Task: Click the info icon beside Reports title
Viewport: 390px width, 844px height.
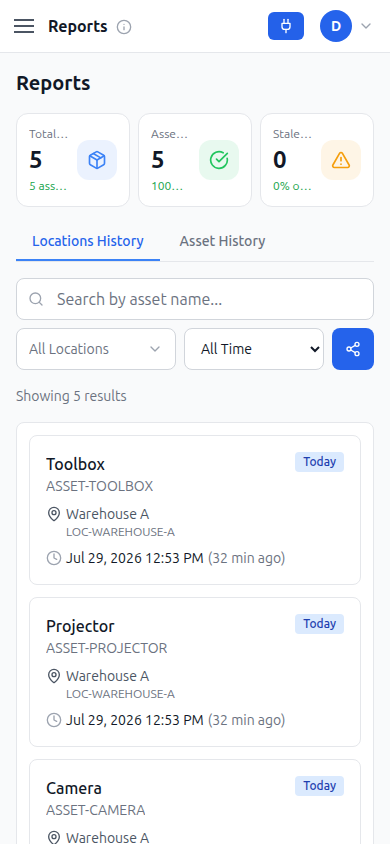Action: pyautogui.click(x=124, y=26)
